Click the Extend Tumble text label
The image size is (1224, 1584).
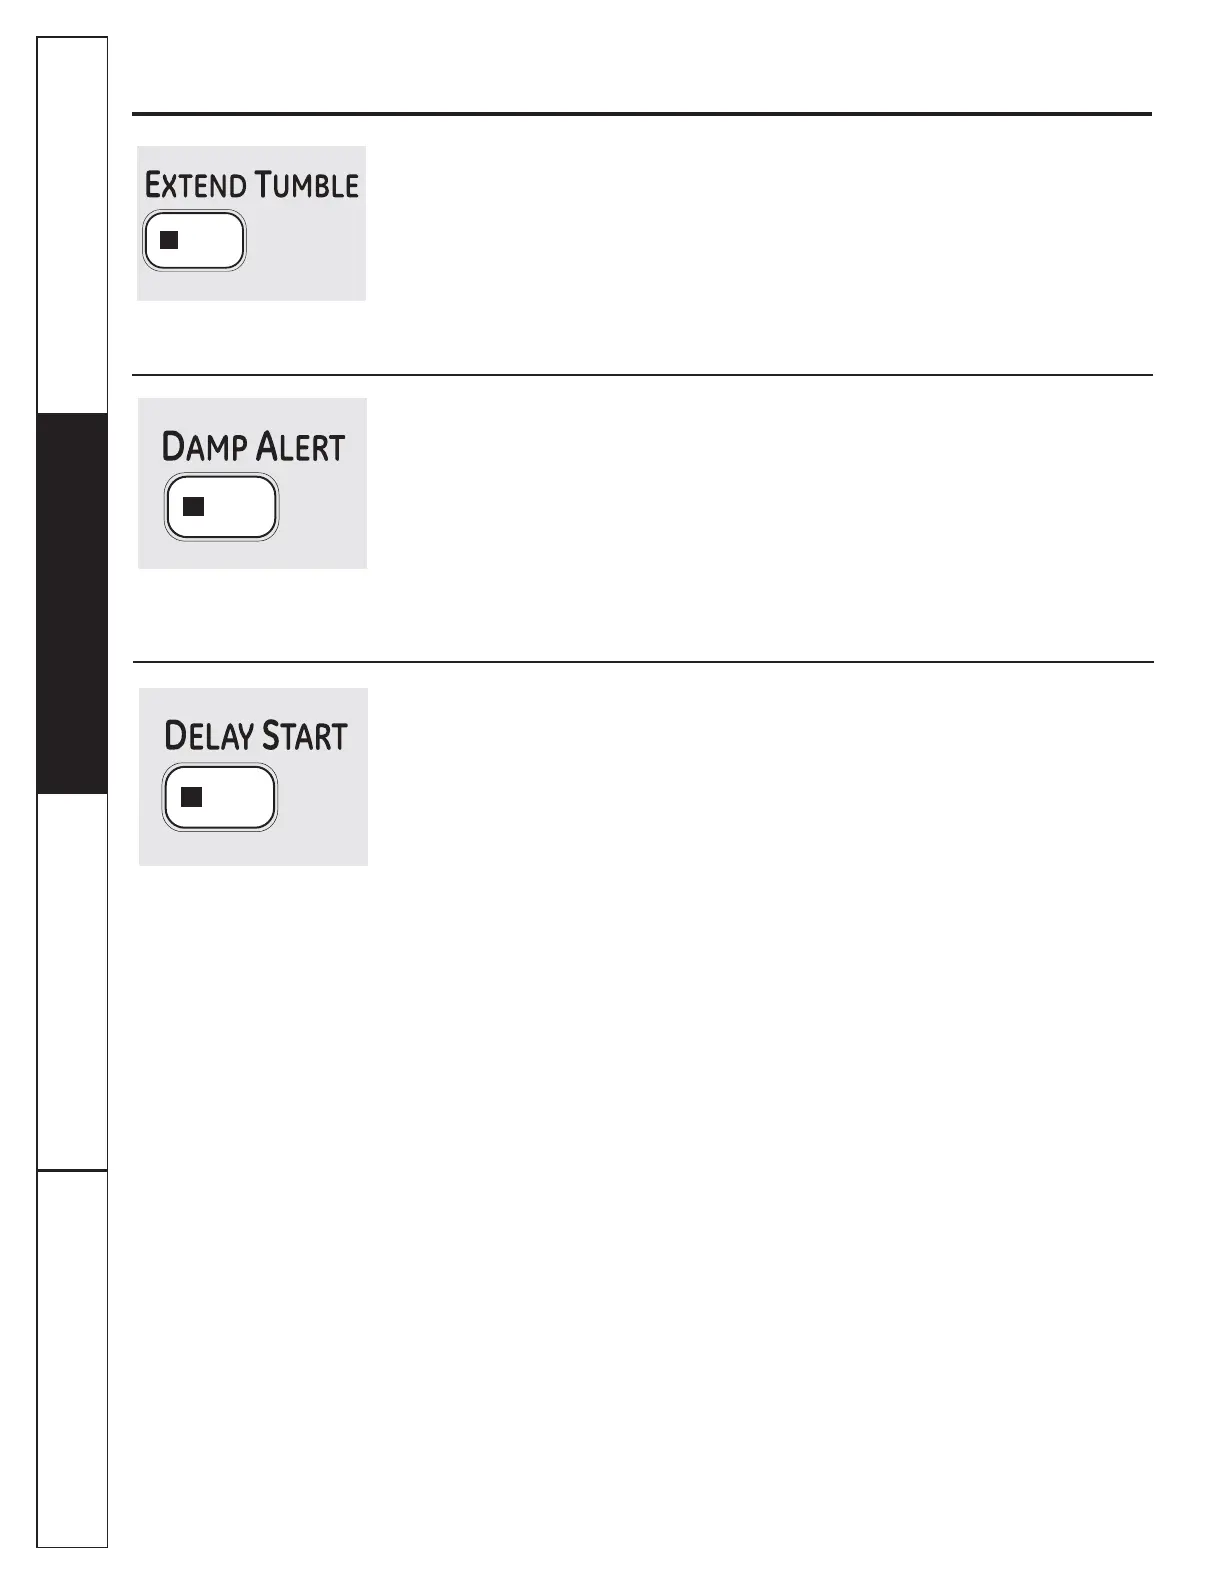click(x=251, y=186)
